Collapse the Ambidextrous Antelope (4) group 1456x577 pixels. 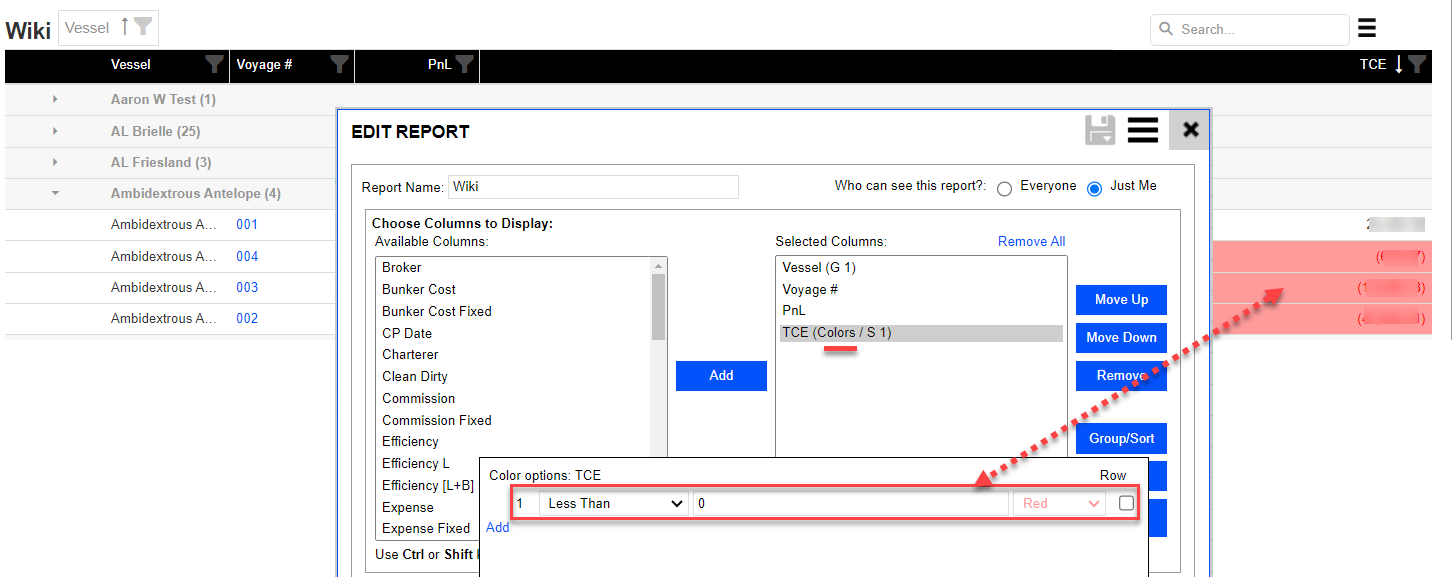pos(55,193)
